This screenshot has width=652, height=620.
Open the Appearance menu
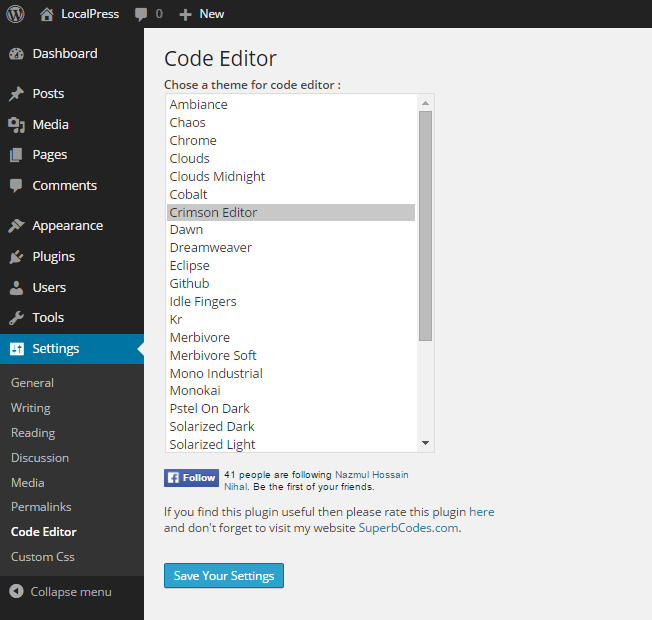coord(68,225)
